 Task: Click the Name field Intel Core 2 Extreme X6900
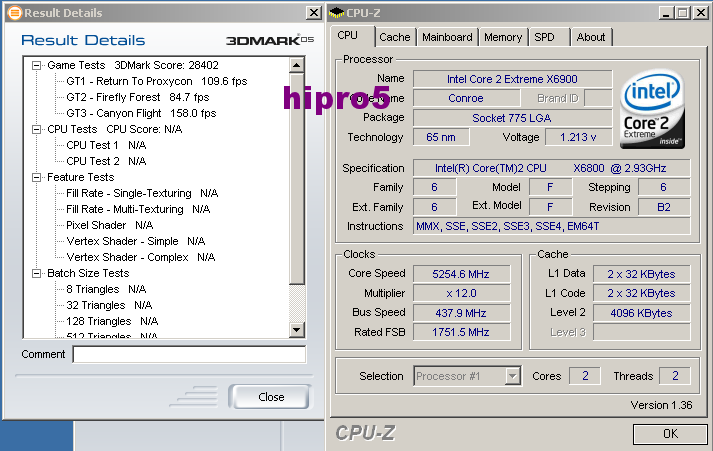pyautogui.click(x=512, y=79)
